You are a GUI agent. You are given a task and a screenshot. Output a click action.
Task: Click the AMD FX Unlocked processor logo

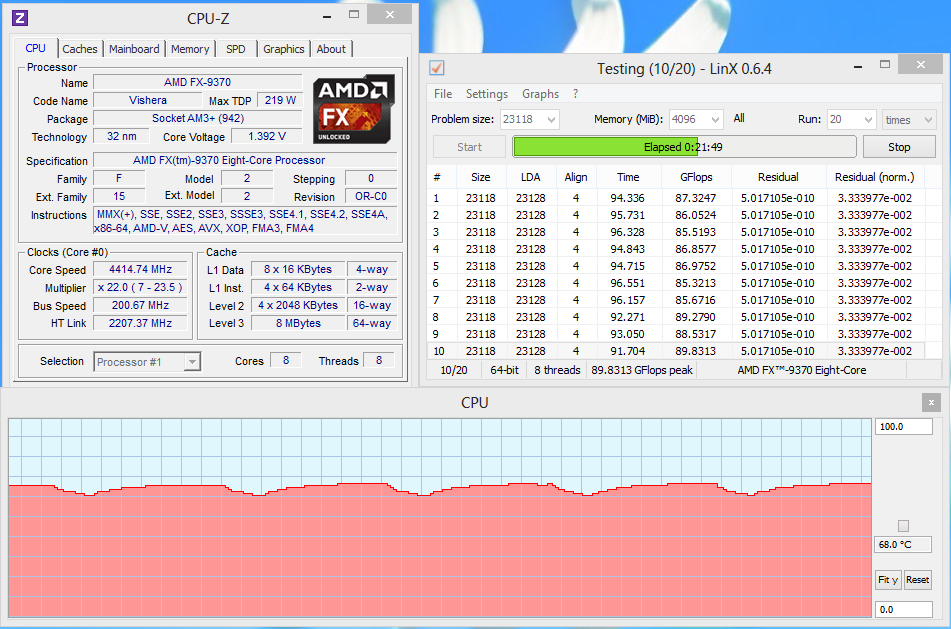pos(354,109)
